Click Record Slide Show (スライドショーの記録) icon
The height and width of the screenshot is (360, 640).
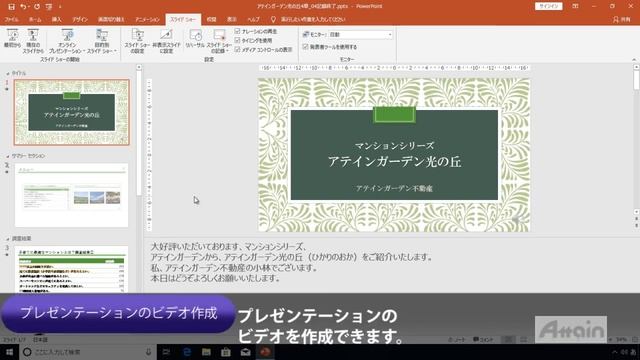[x=220, y=35]
